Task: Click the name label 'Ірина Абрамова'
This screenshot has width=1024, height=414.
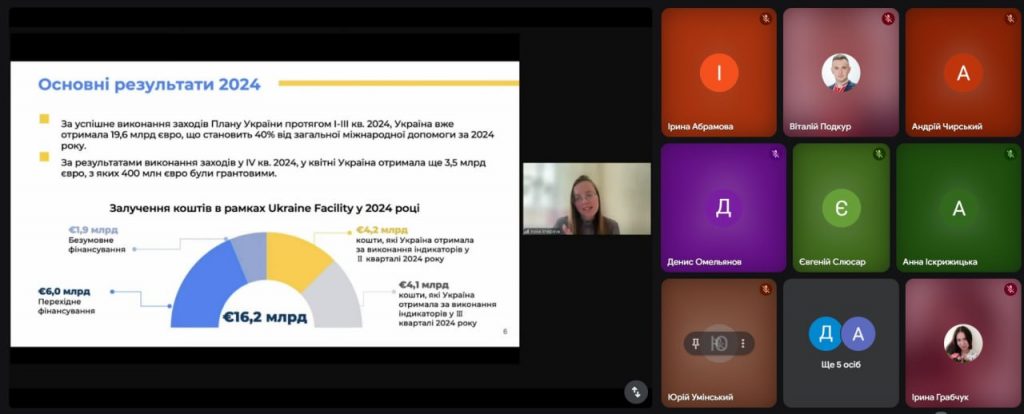Action: coord(700,127)
